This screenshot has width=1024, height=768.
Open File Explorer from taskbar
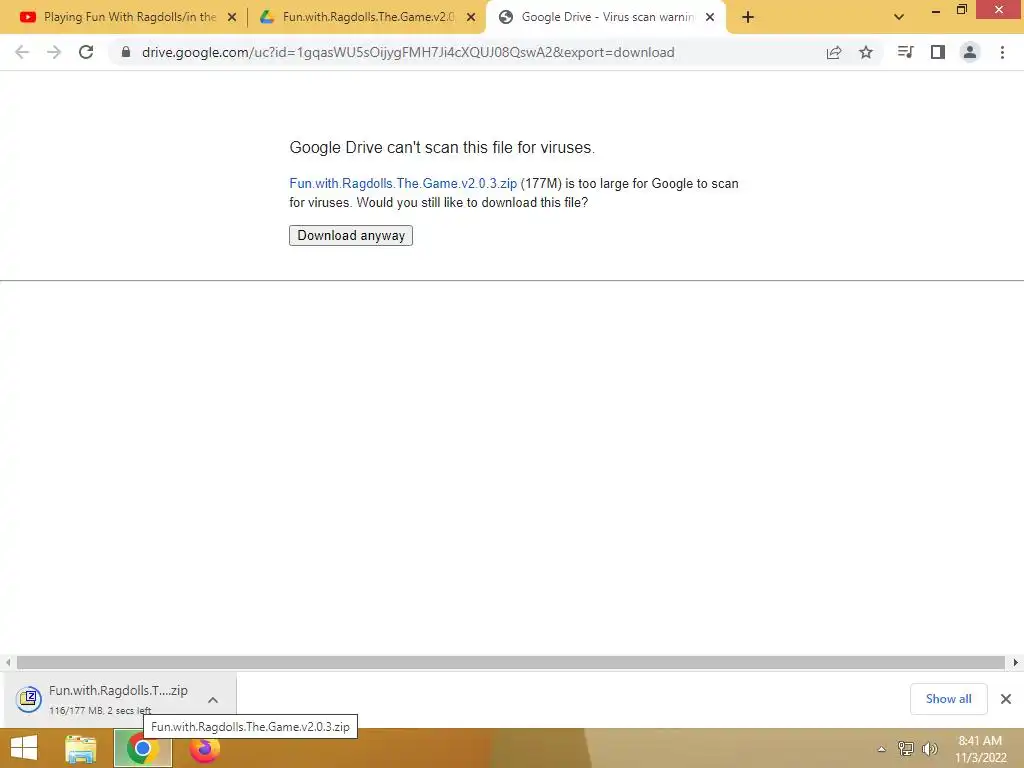tap(80, 748)
